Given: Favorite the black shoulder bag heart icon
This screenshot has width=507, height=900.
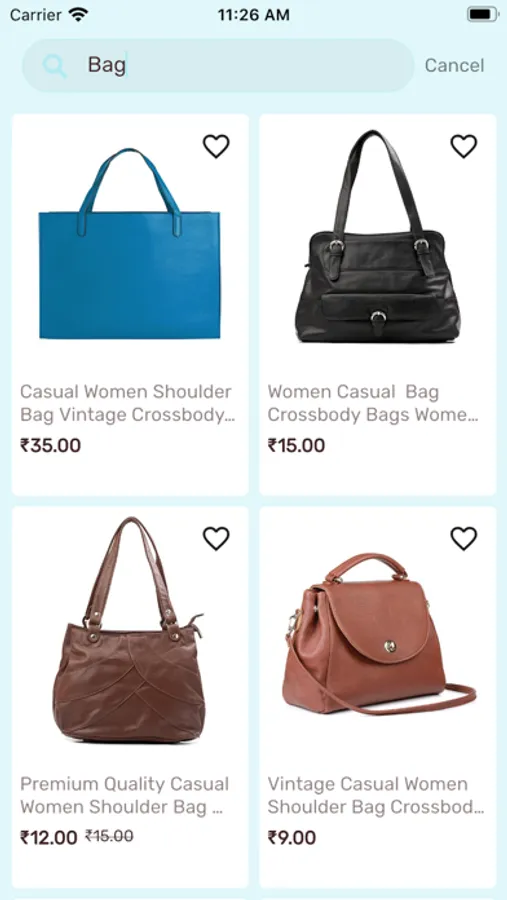Looking at the screenshot, I should (x=463, y=146).
